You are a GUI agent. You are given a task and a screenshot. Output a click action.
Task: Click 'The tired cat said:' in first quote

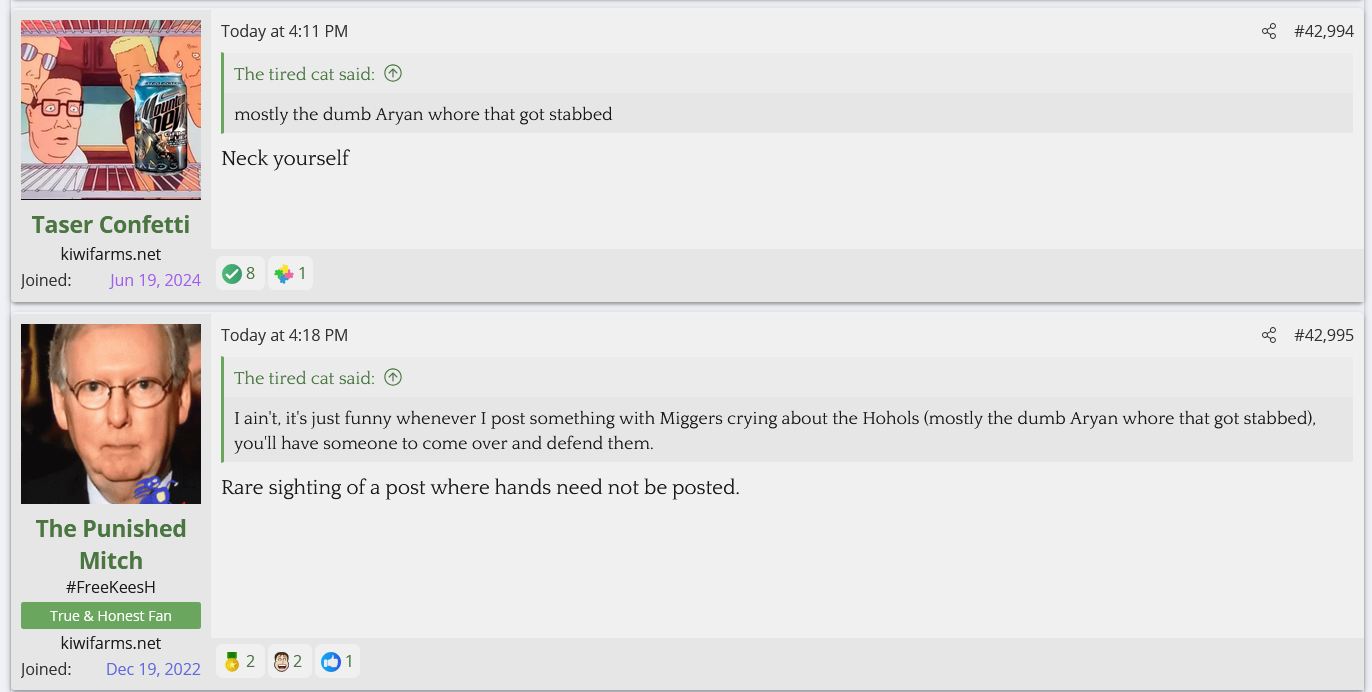tap(304, 73)
